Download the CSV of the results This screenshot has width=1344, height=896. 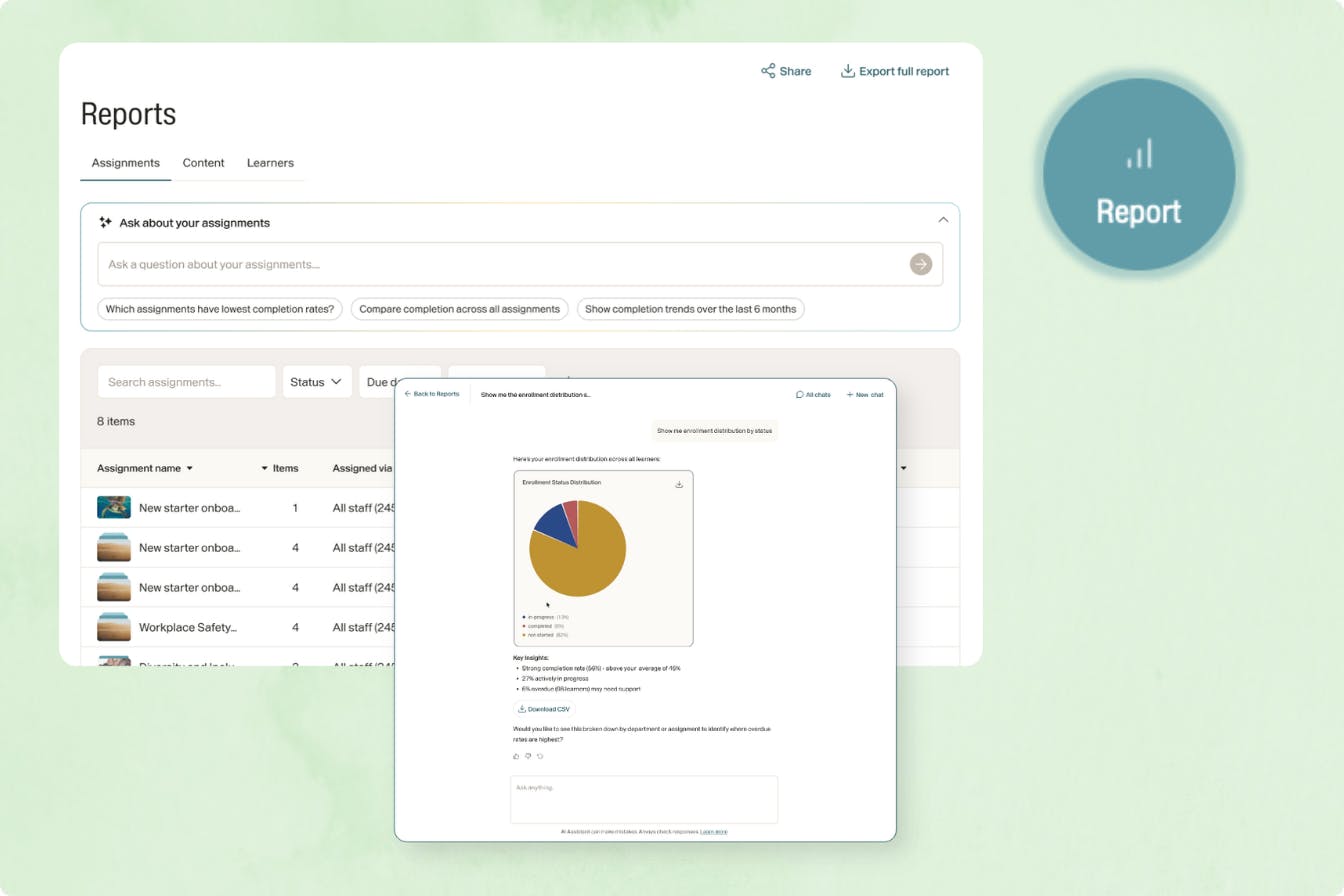pyautogui.click(x=544, y=709)
